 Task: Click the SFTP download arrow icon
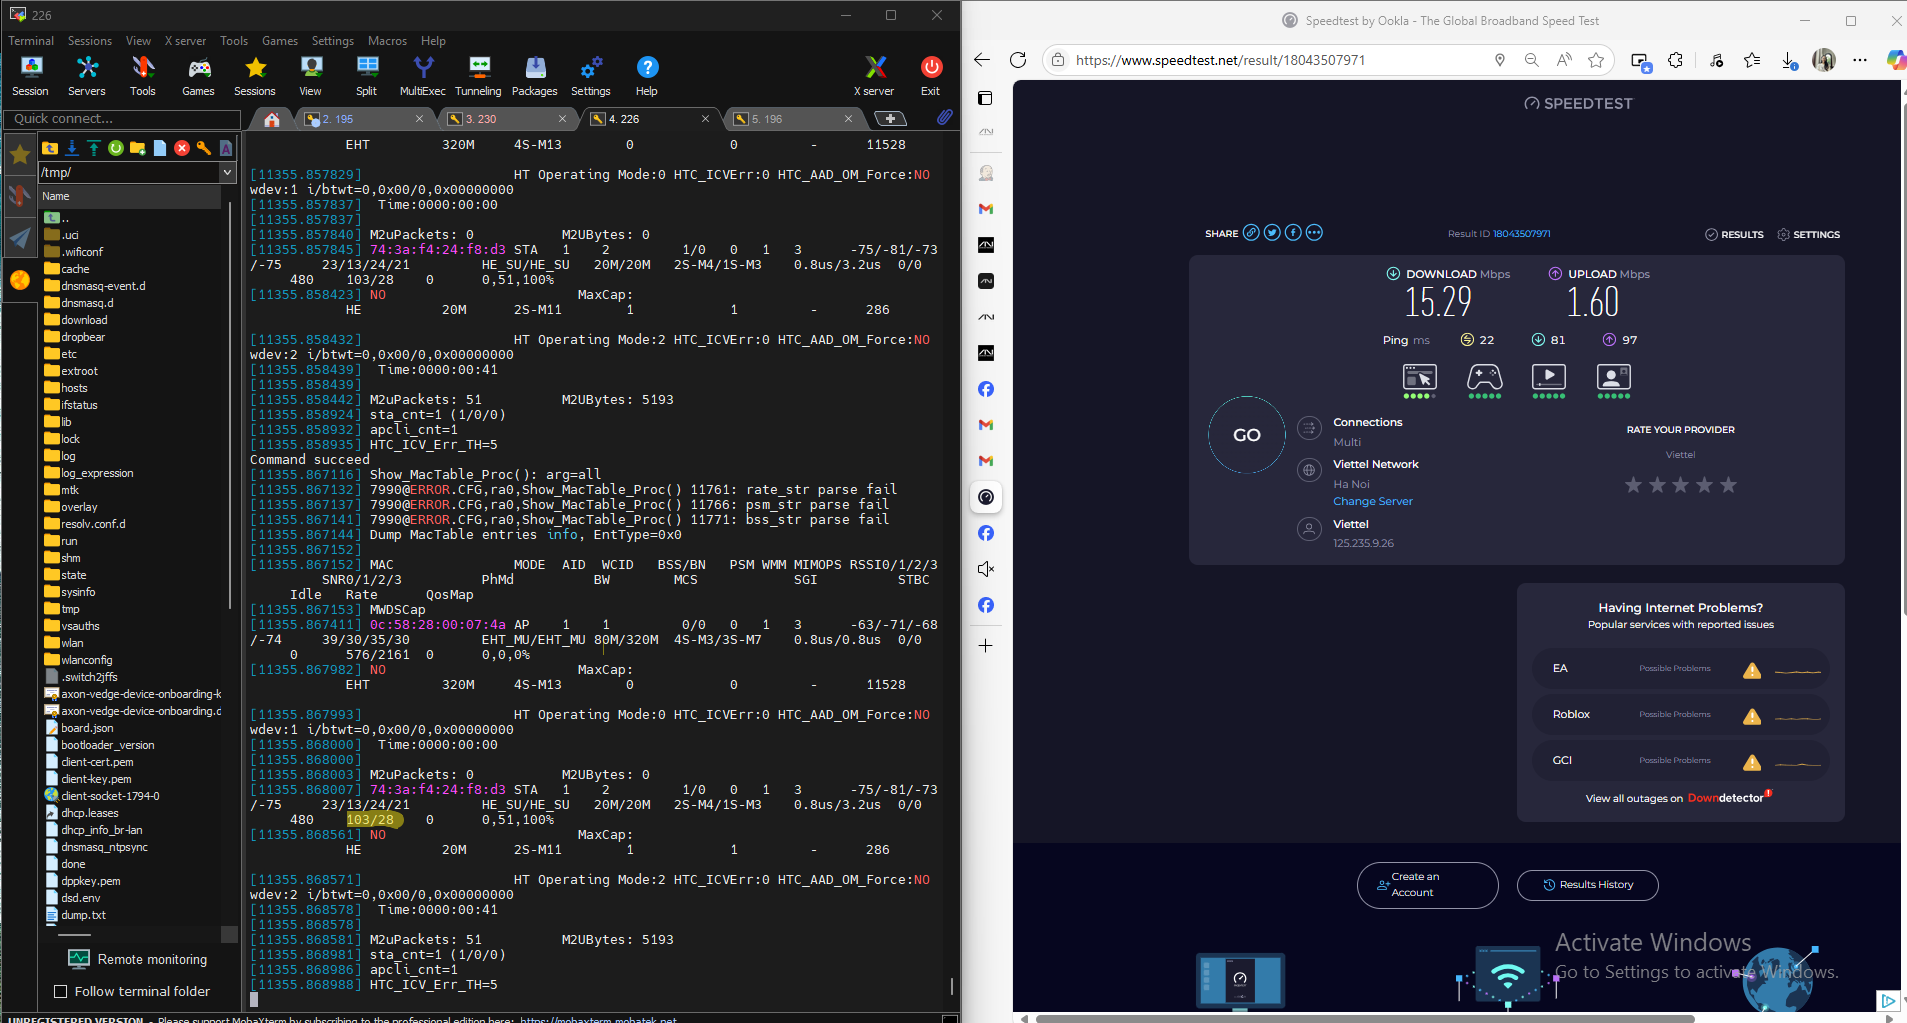coord(72,148)
